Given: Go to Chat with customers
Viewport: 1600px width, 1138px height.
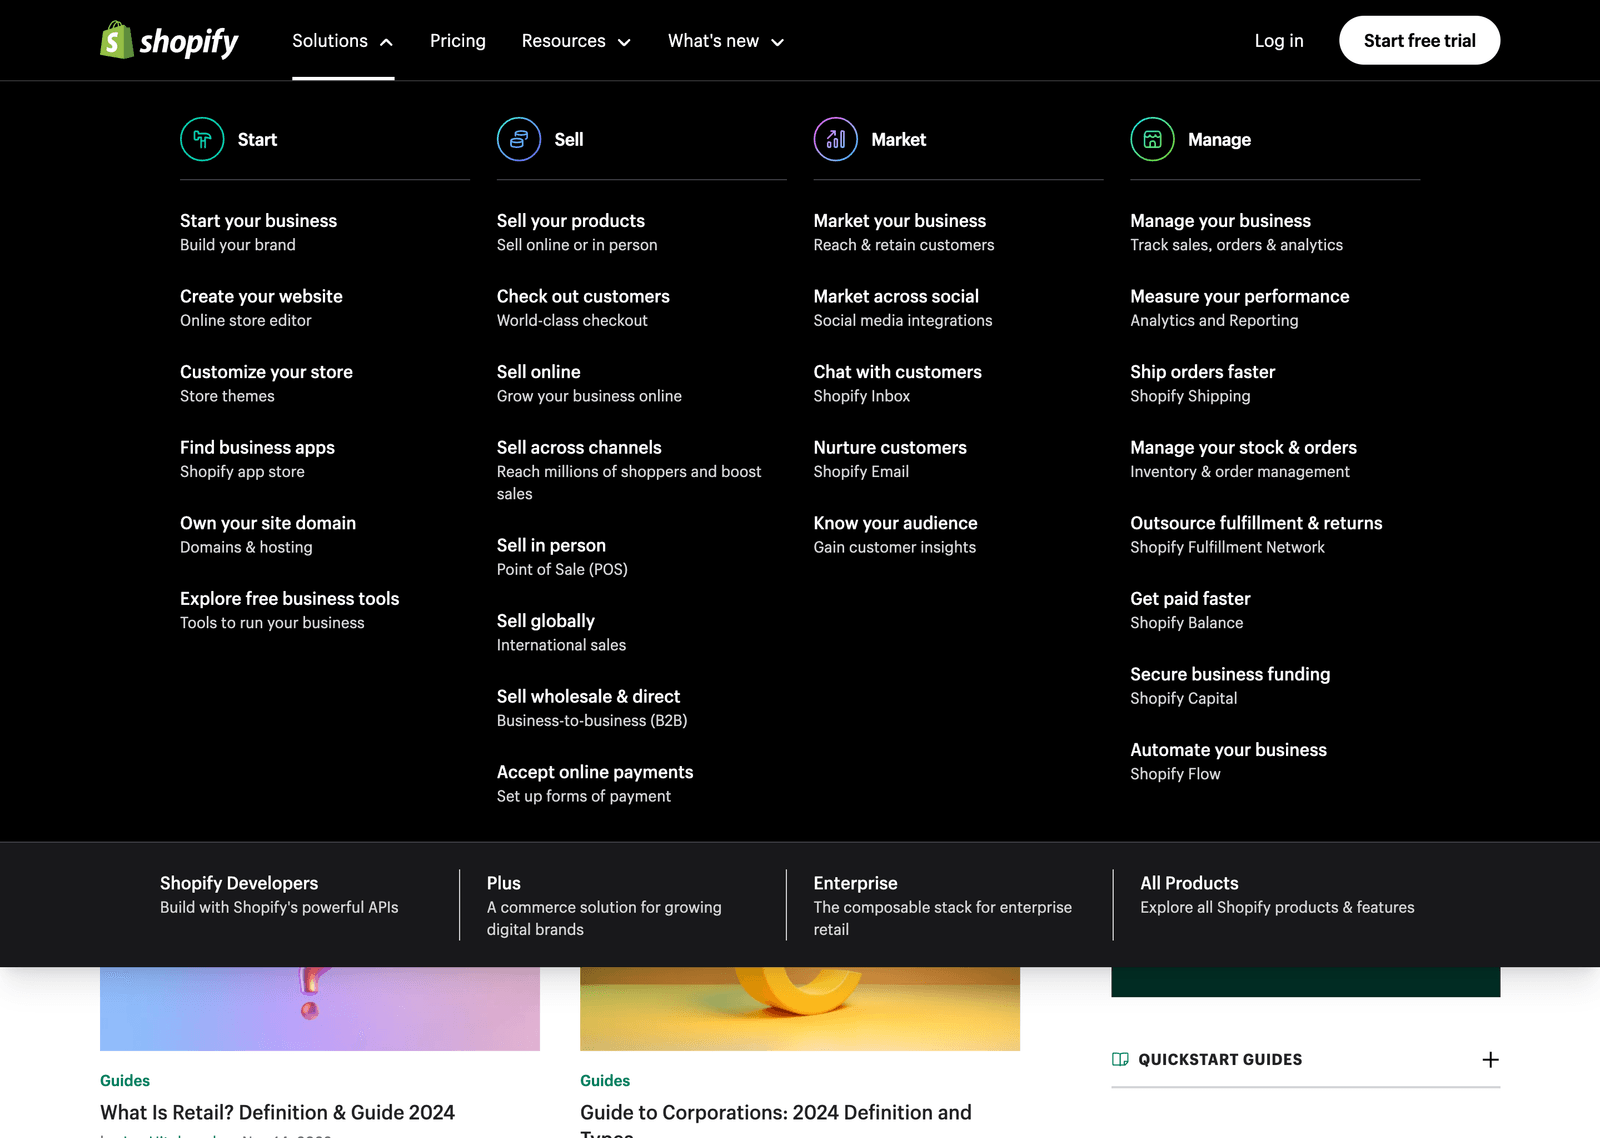Looking at the screenshot, I should point(897,383).
